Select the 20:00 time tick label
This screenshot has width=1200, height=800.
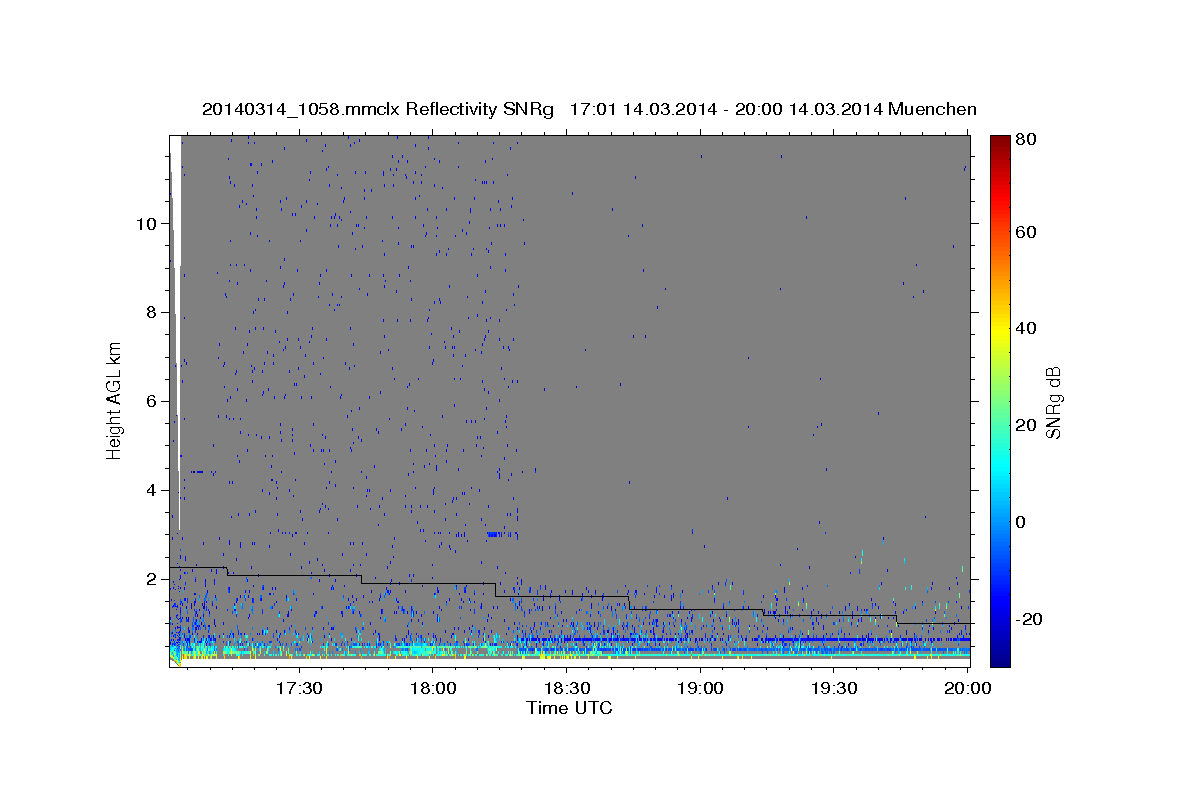(x=968, y=689)
